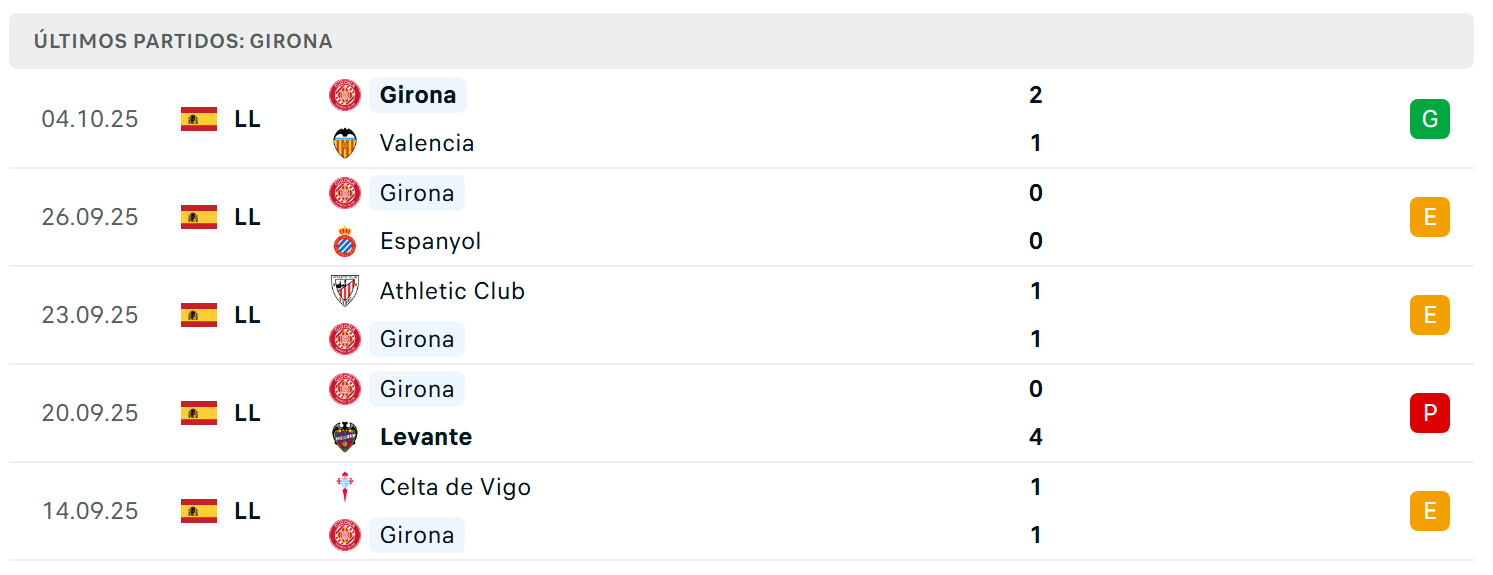Open the Athletic Club team link
1493x575 pixels.
(x=452, y=291)
